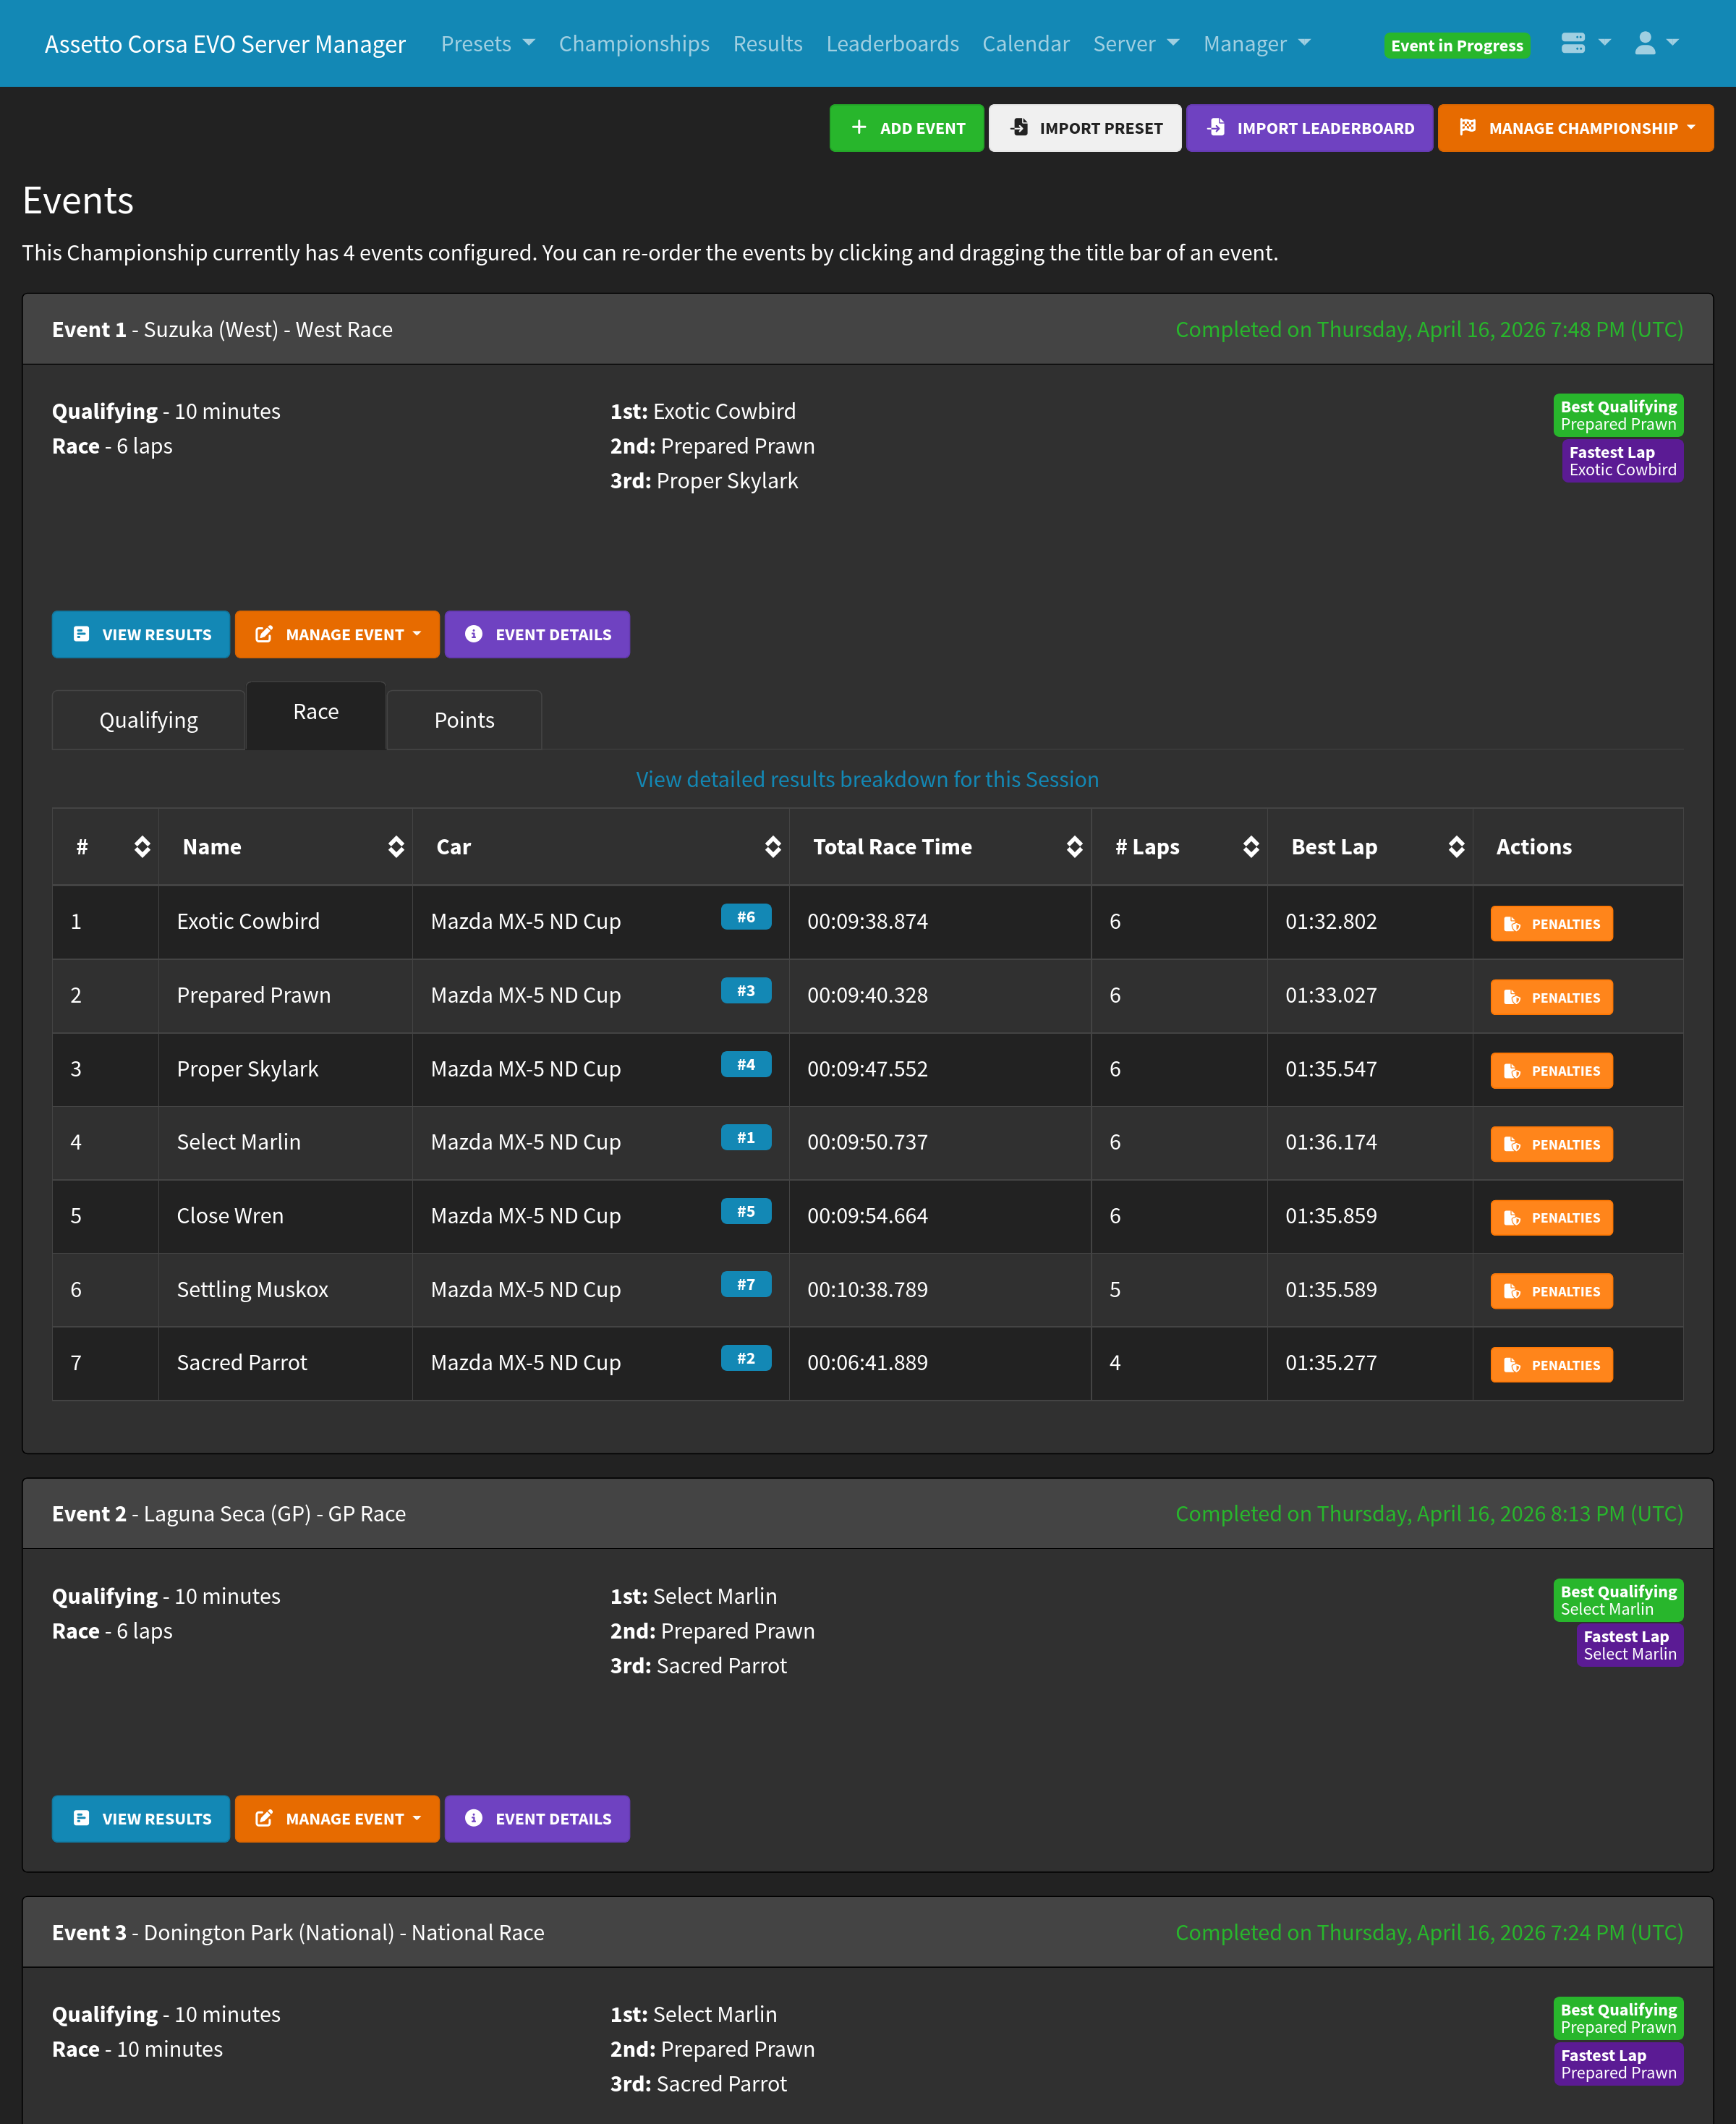Image resolution: width=1736 pixels, height=2124 pixels.
Task: Click car number badge #4
Action: tap(746, 1064)
